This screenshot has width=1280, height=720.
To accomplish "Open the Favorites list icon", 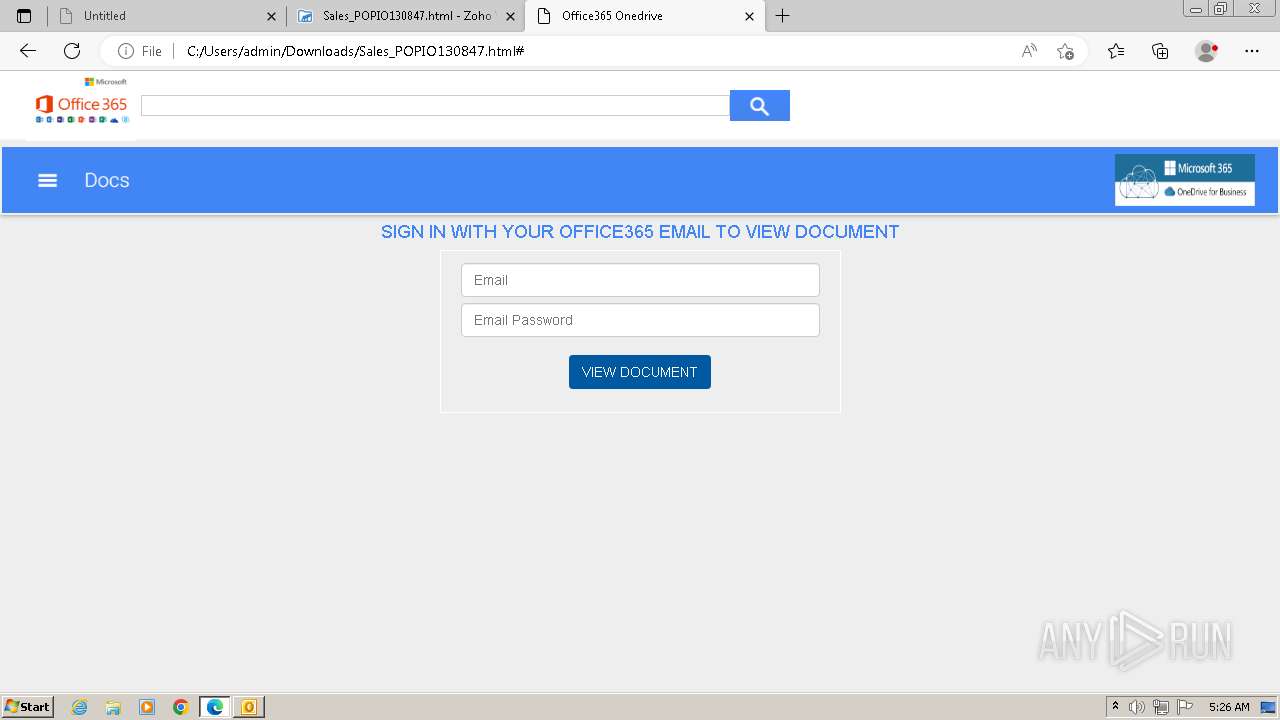I will click(1116, 51).
